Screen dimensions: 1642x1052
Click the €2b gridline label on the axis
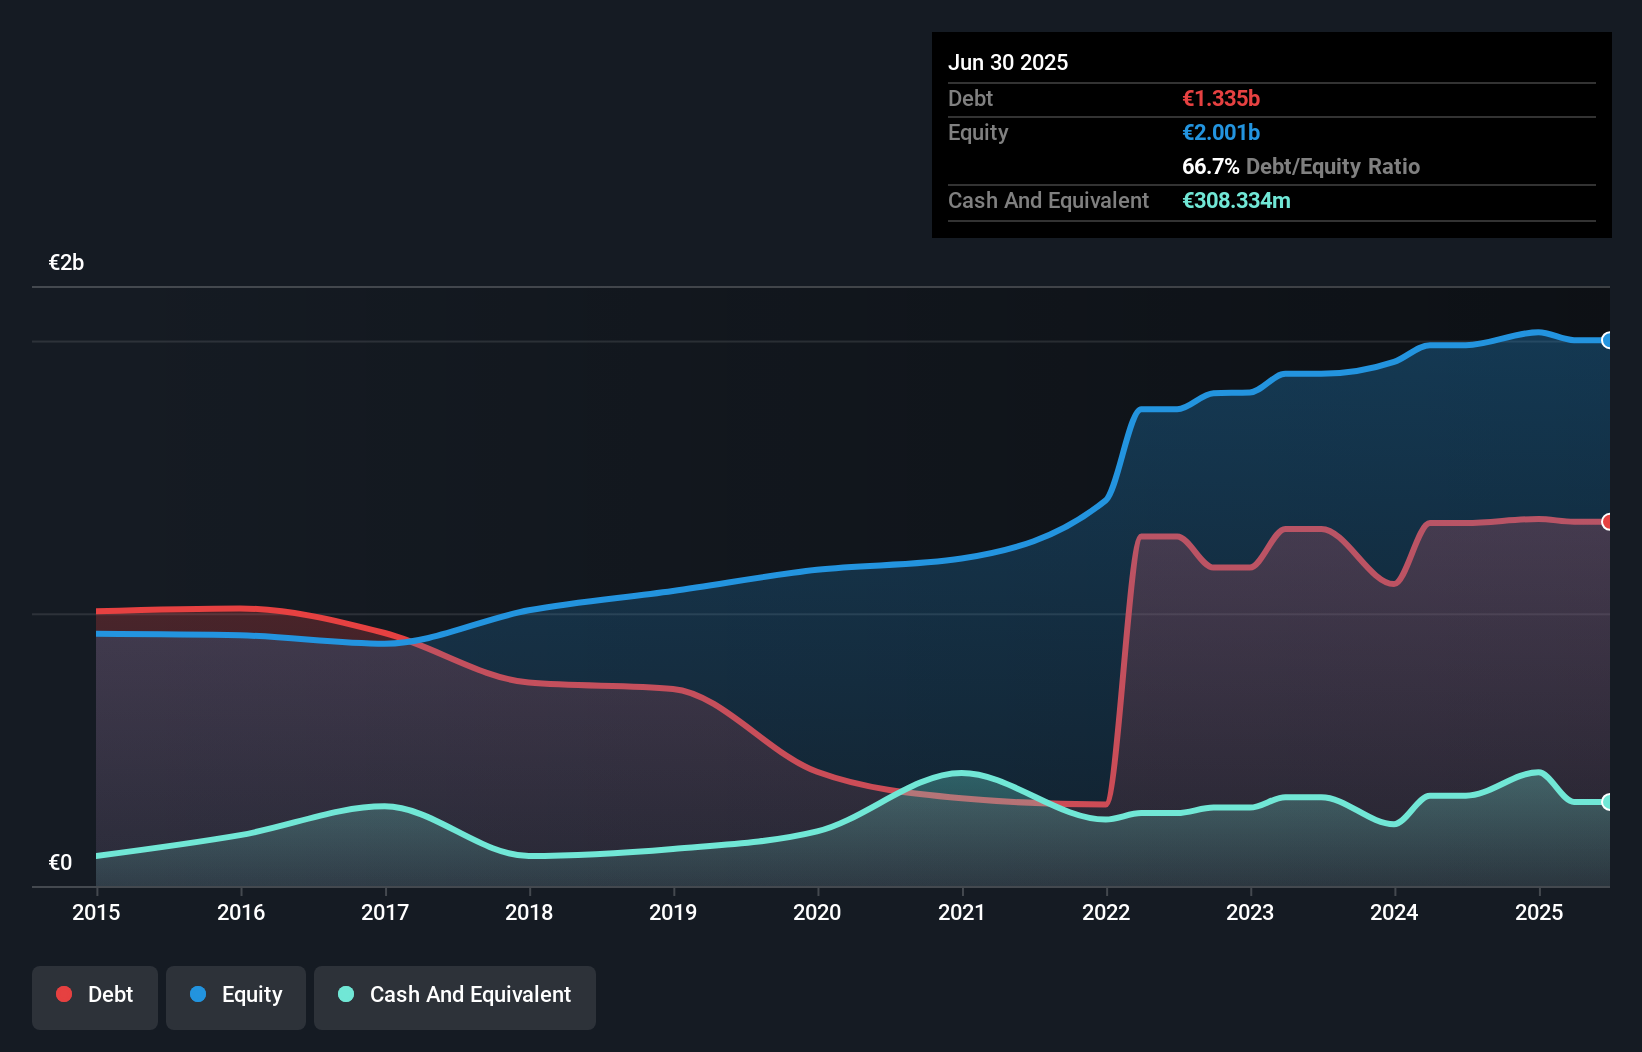(66, 262)
